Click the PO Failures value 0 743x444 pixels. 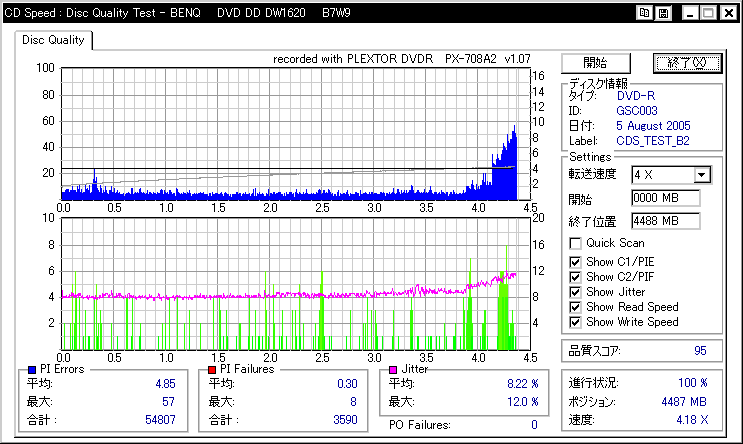tap(534, 425)
